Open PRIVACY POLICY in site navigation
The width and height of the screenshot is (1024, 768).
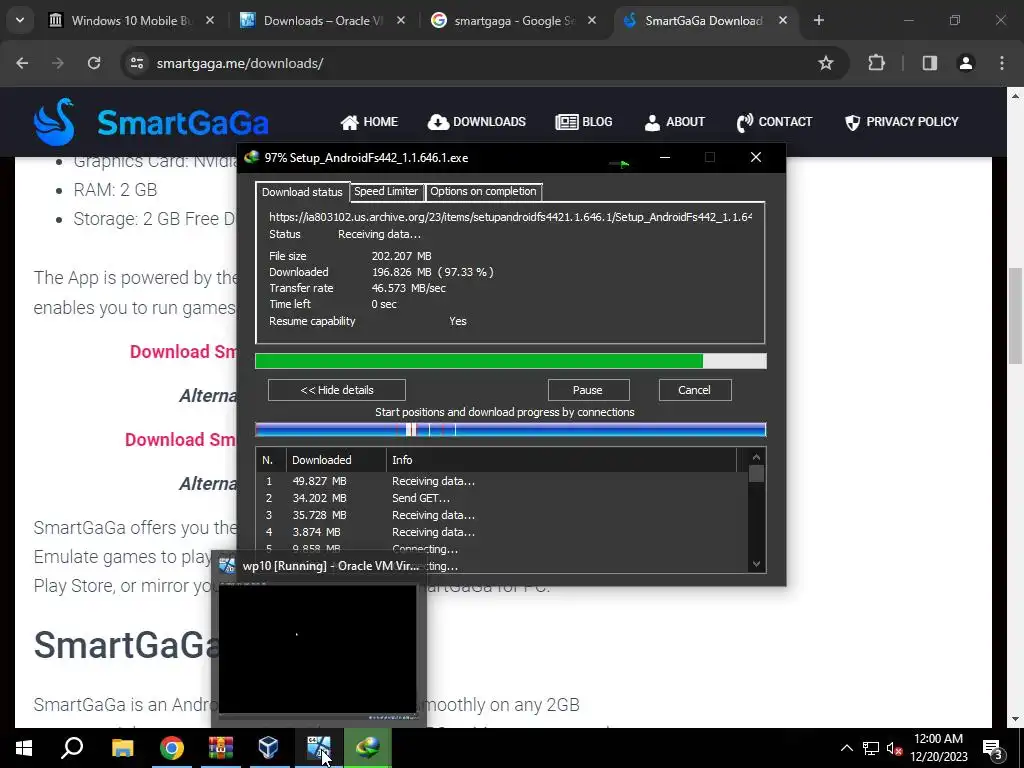(902, 122)
